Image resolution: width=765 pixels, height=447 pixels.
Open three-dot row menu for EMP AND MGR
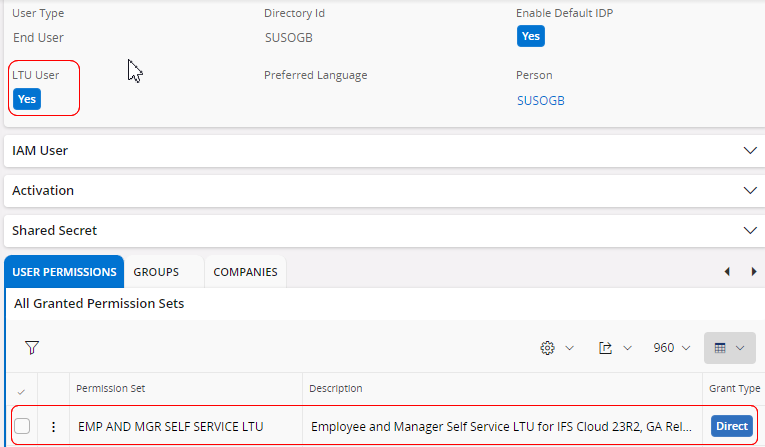[53, 427]
